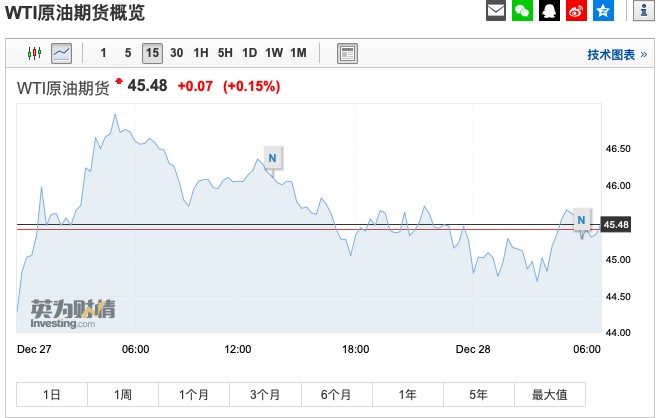Select the 1-minute interval
659x418 pixels.
tap(103, 53)
